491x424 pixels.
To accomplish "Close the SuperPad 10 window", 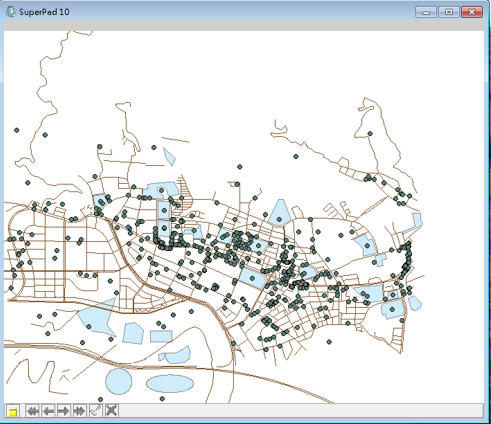I will (472, 12).
